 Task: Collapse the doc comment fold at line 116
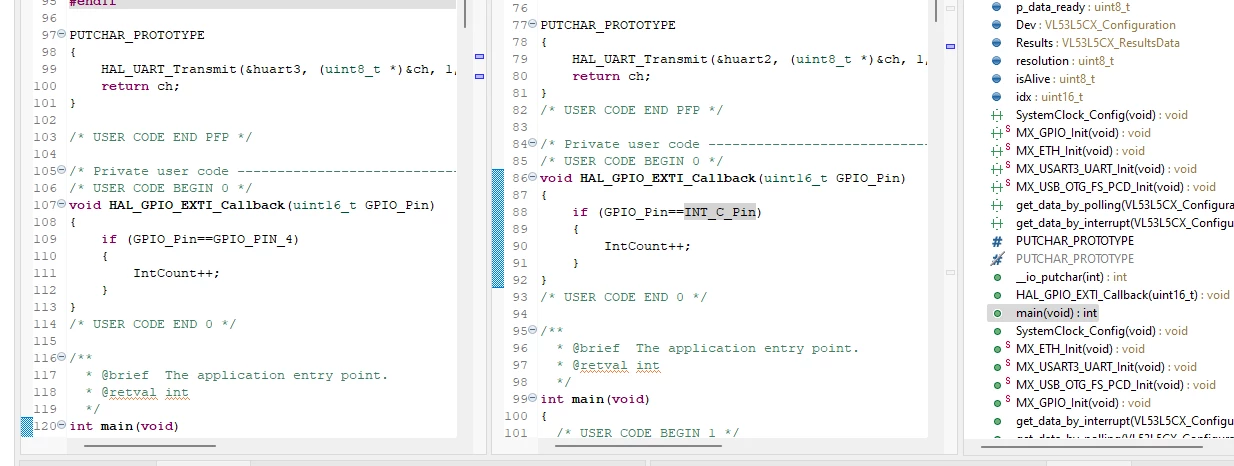(x=62, y=358)
